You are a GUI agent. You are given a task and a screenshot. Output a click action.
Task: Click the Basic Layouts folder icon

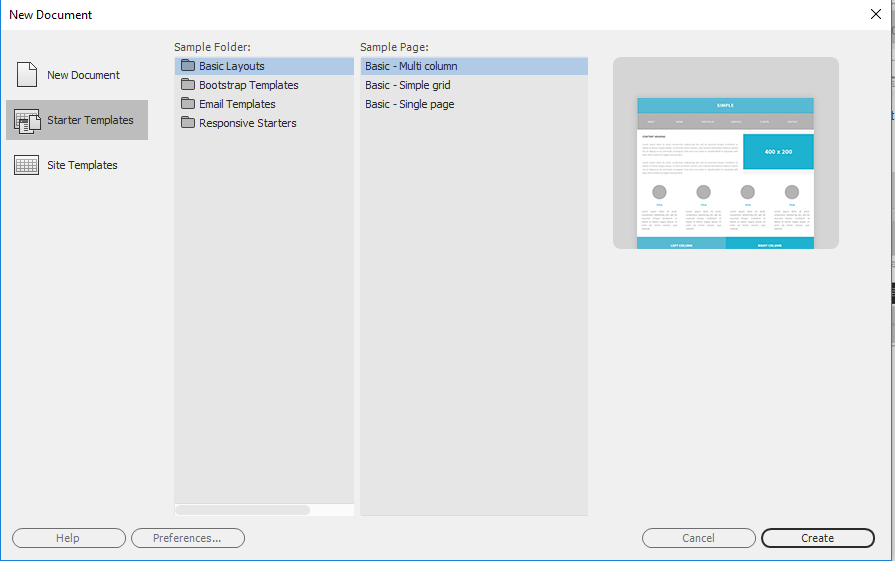(187, 66)
